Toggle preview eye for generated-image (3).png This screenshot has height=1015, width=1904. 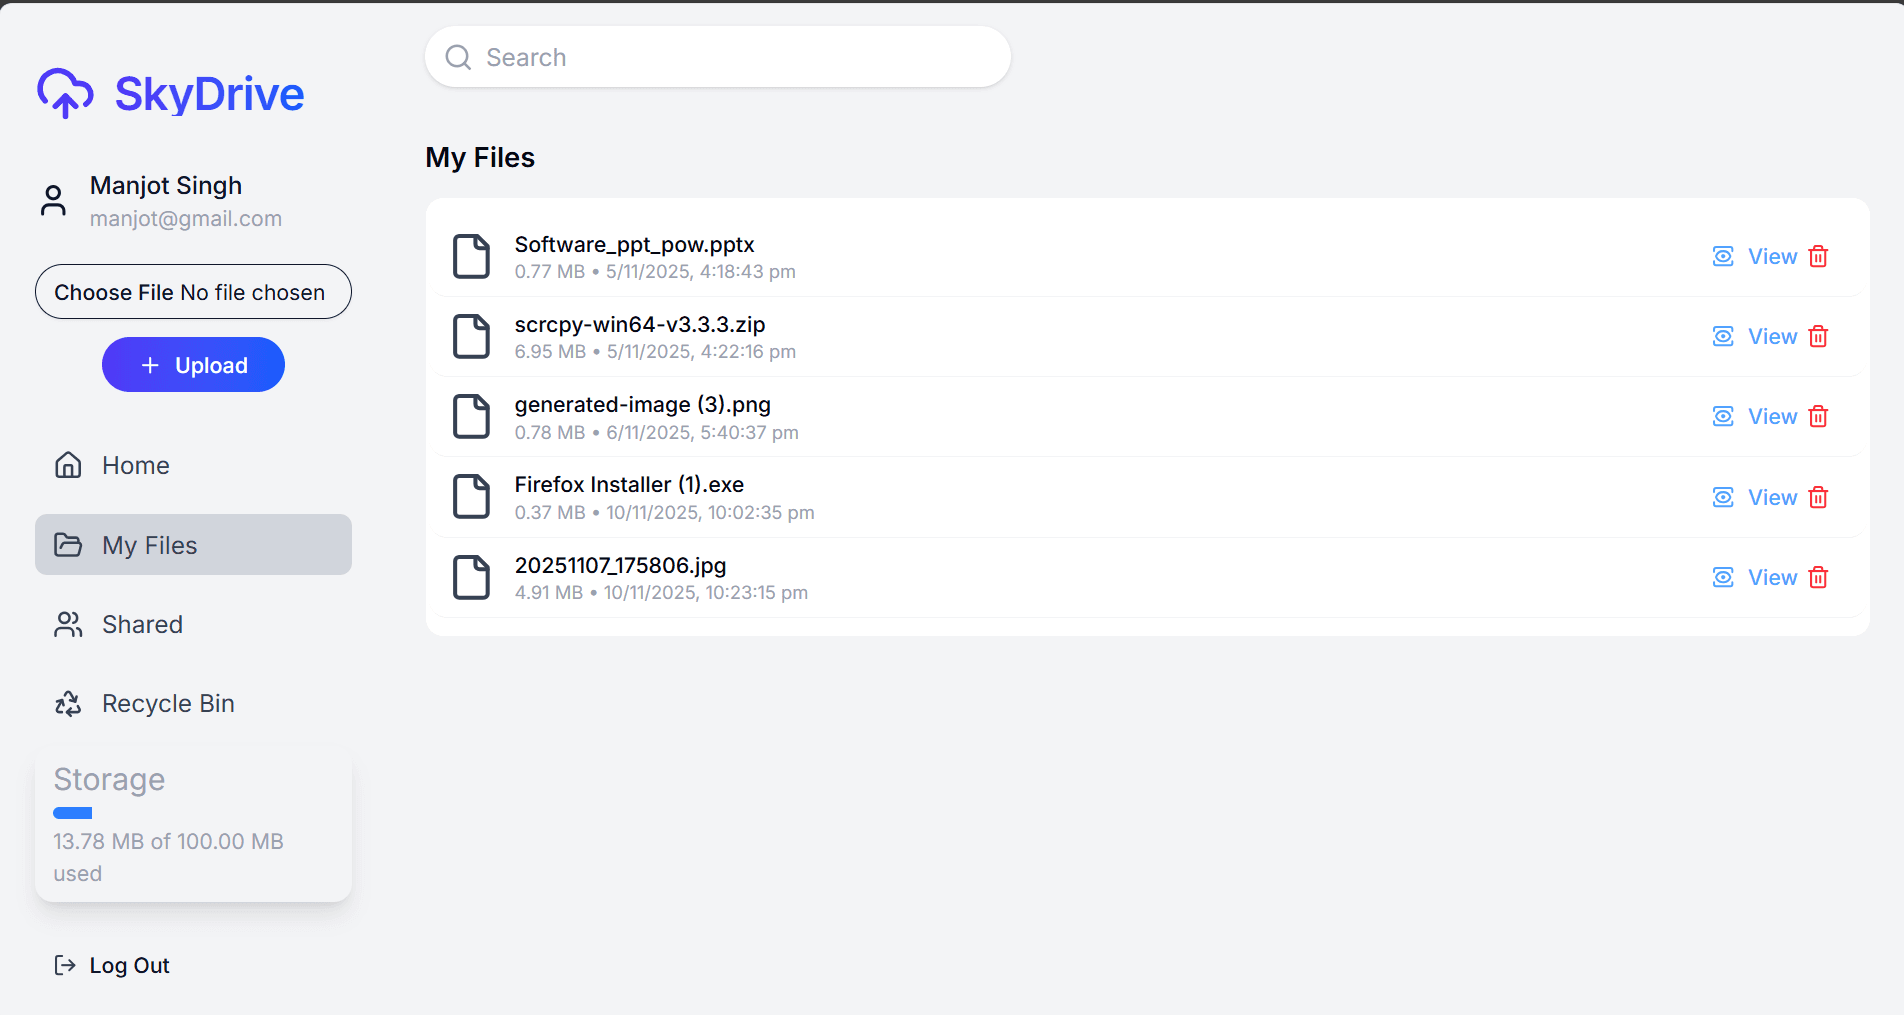[x=1722, y=416]
